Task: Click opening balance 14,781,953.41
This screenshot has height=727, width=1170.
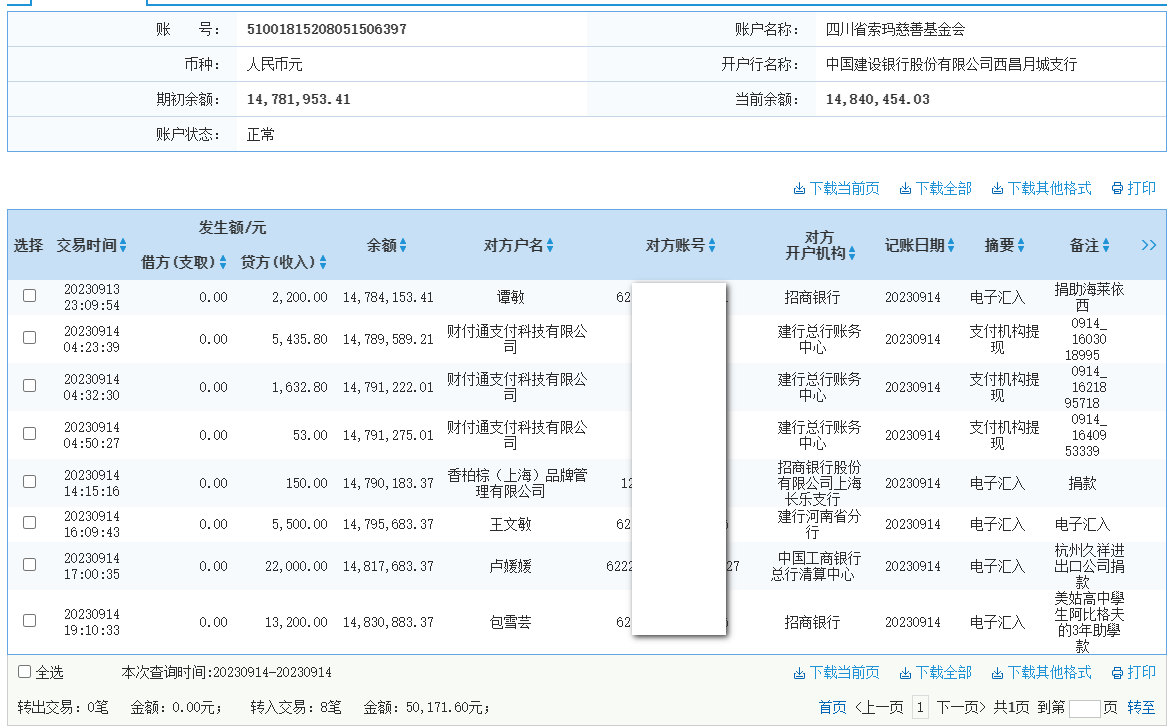Action: point(298,99)
